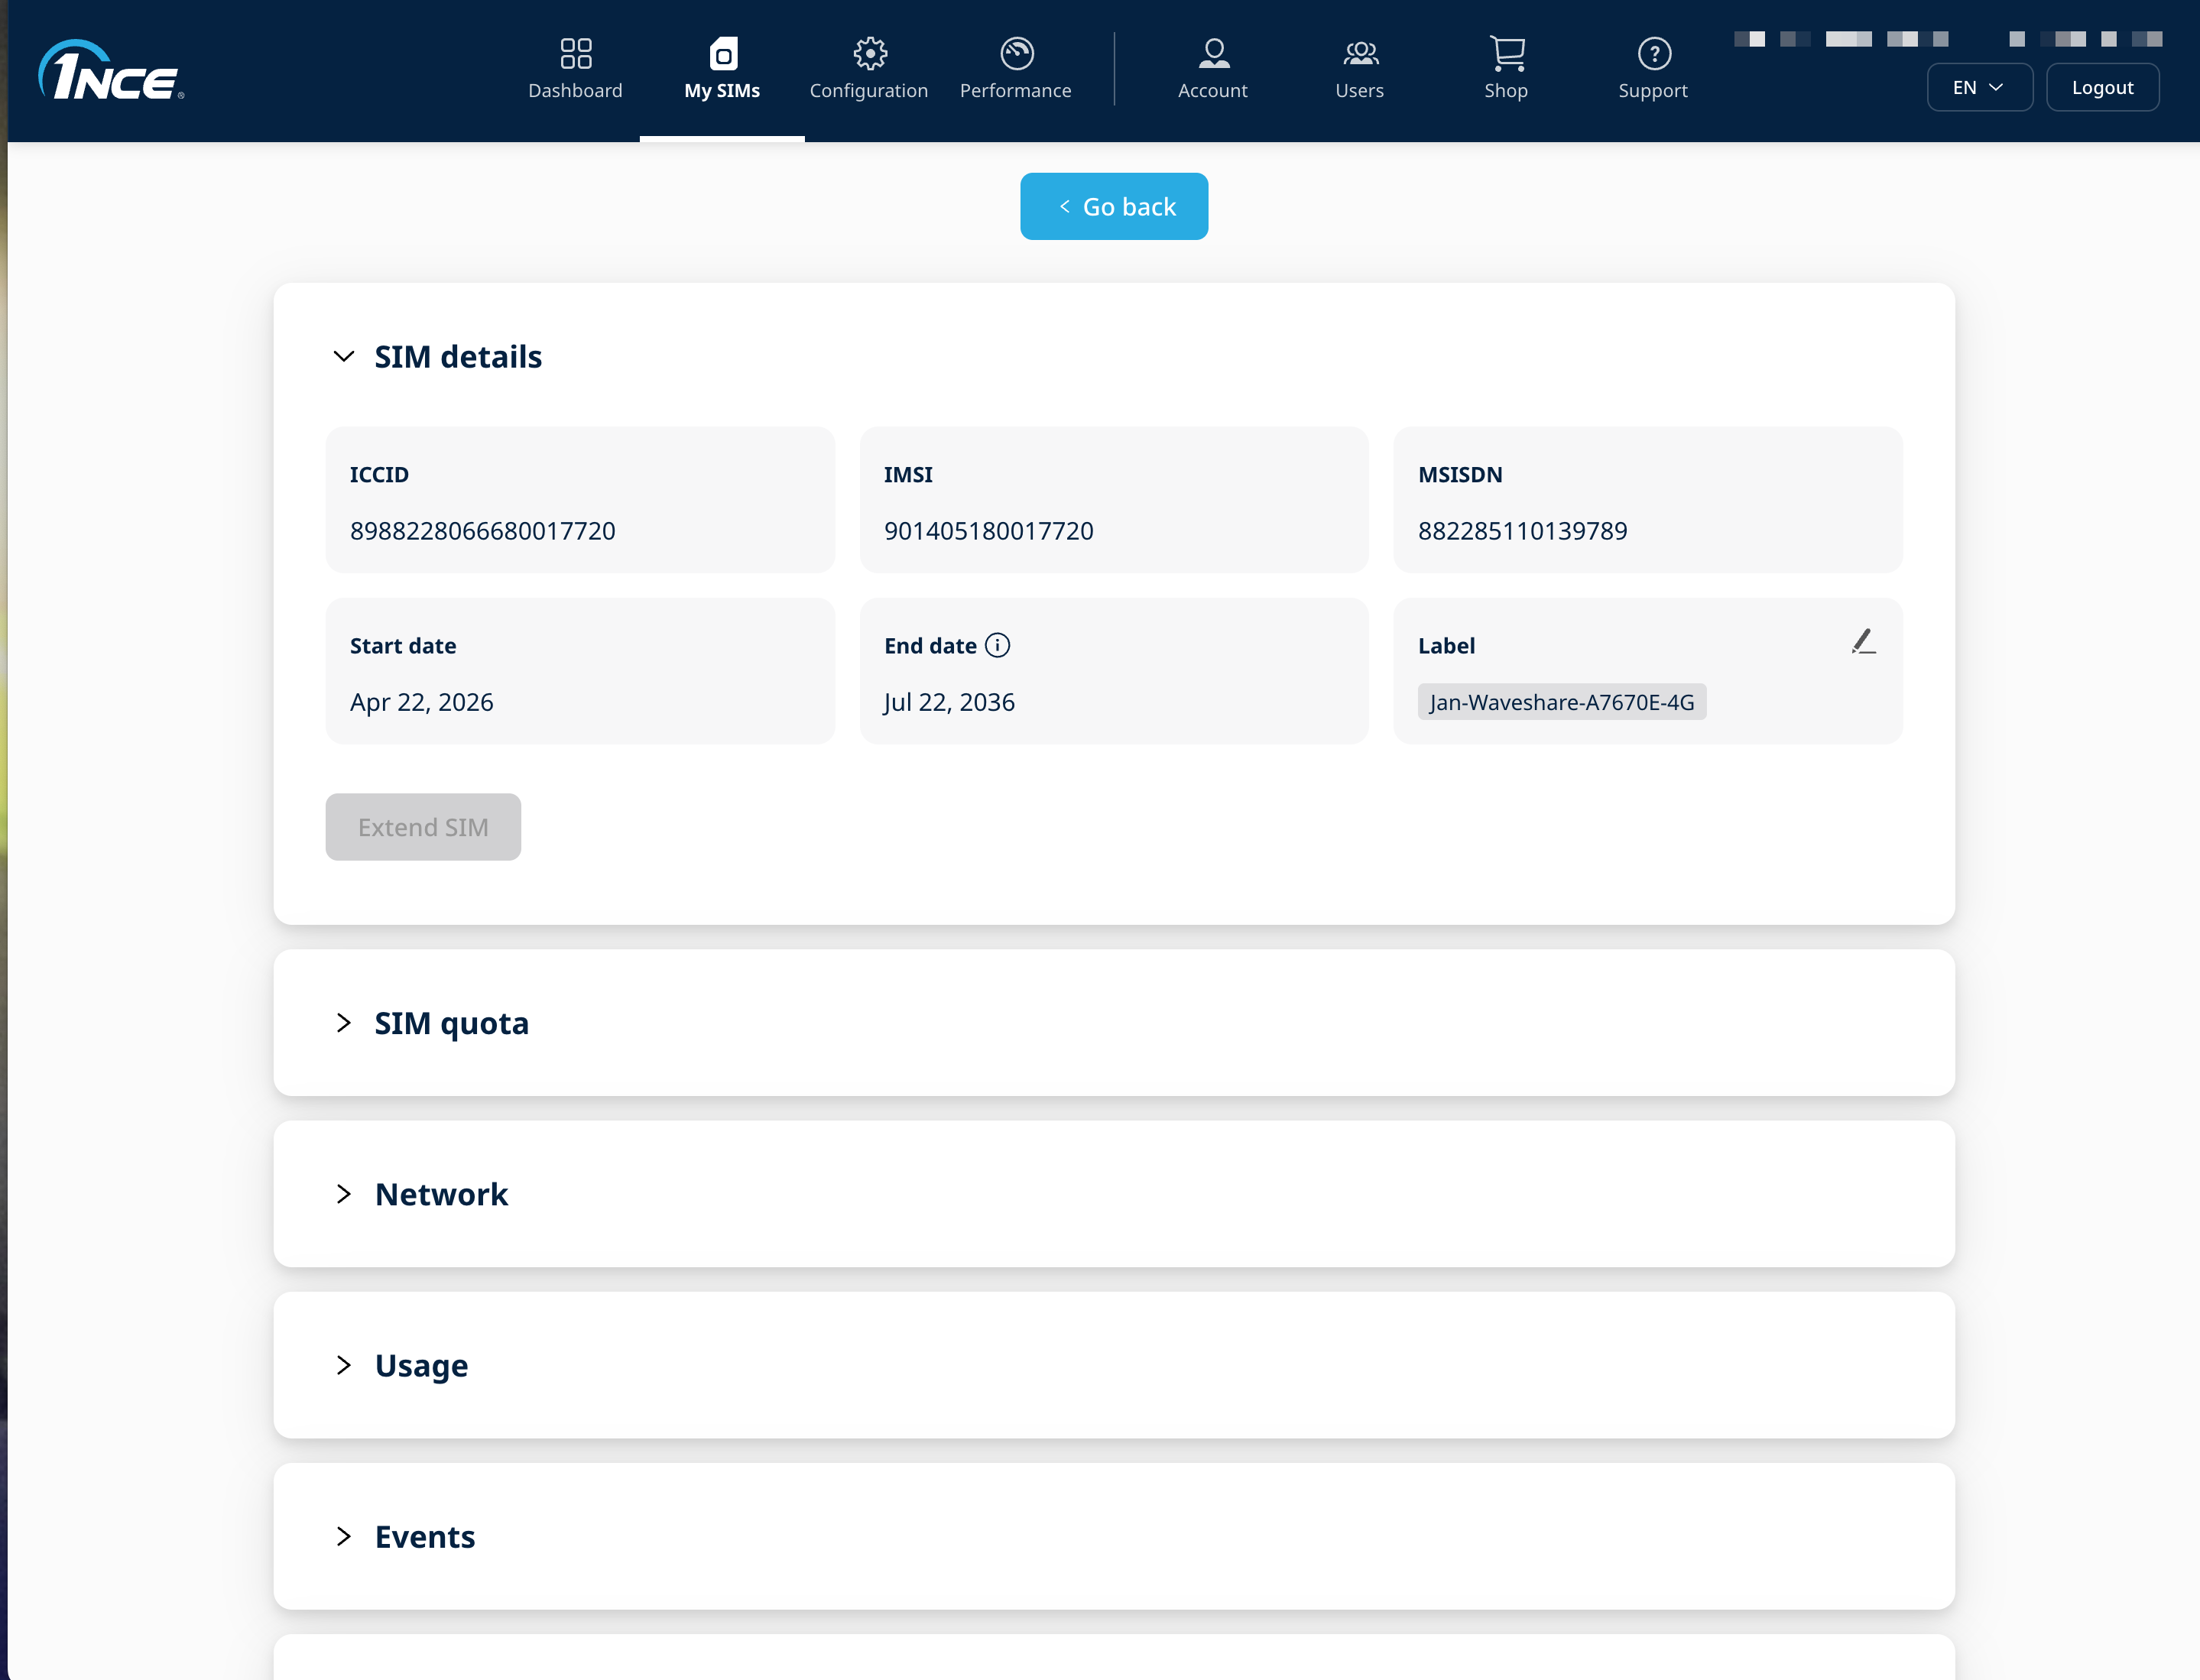Select MSISDN value 882285110139789
The width and height of the screenshot is (2200, 1680).
[x=1523, y=530]
